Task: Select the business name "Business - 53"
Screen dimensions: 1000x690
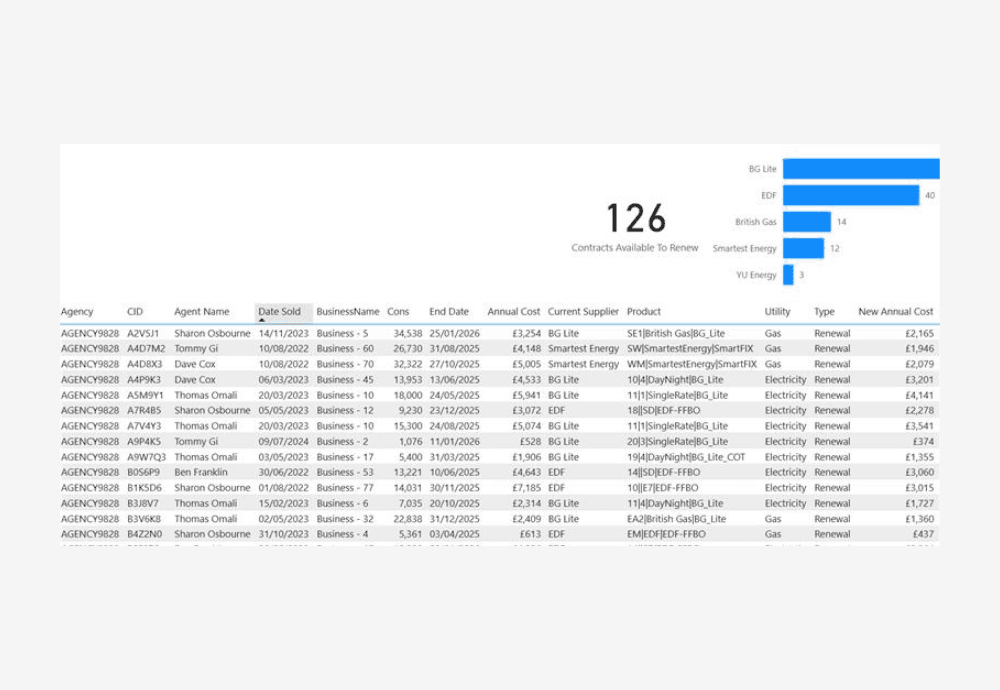Action: (345, 473)
